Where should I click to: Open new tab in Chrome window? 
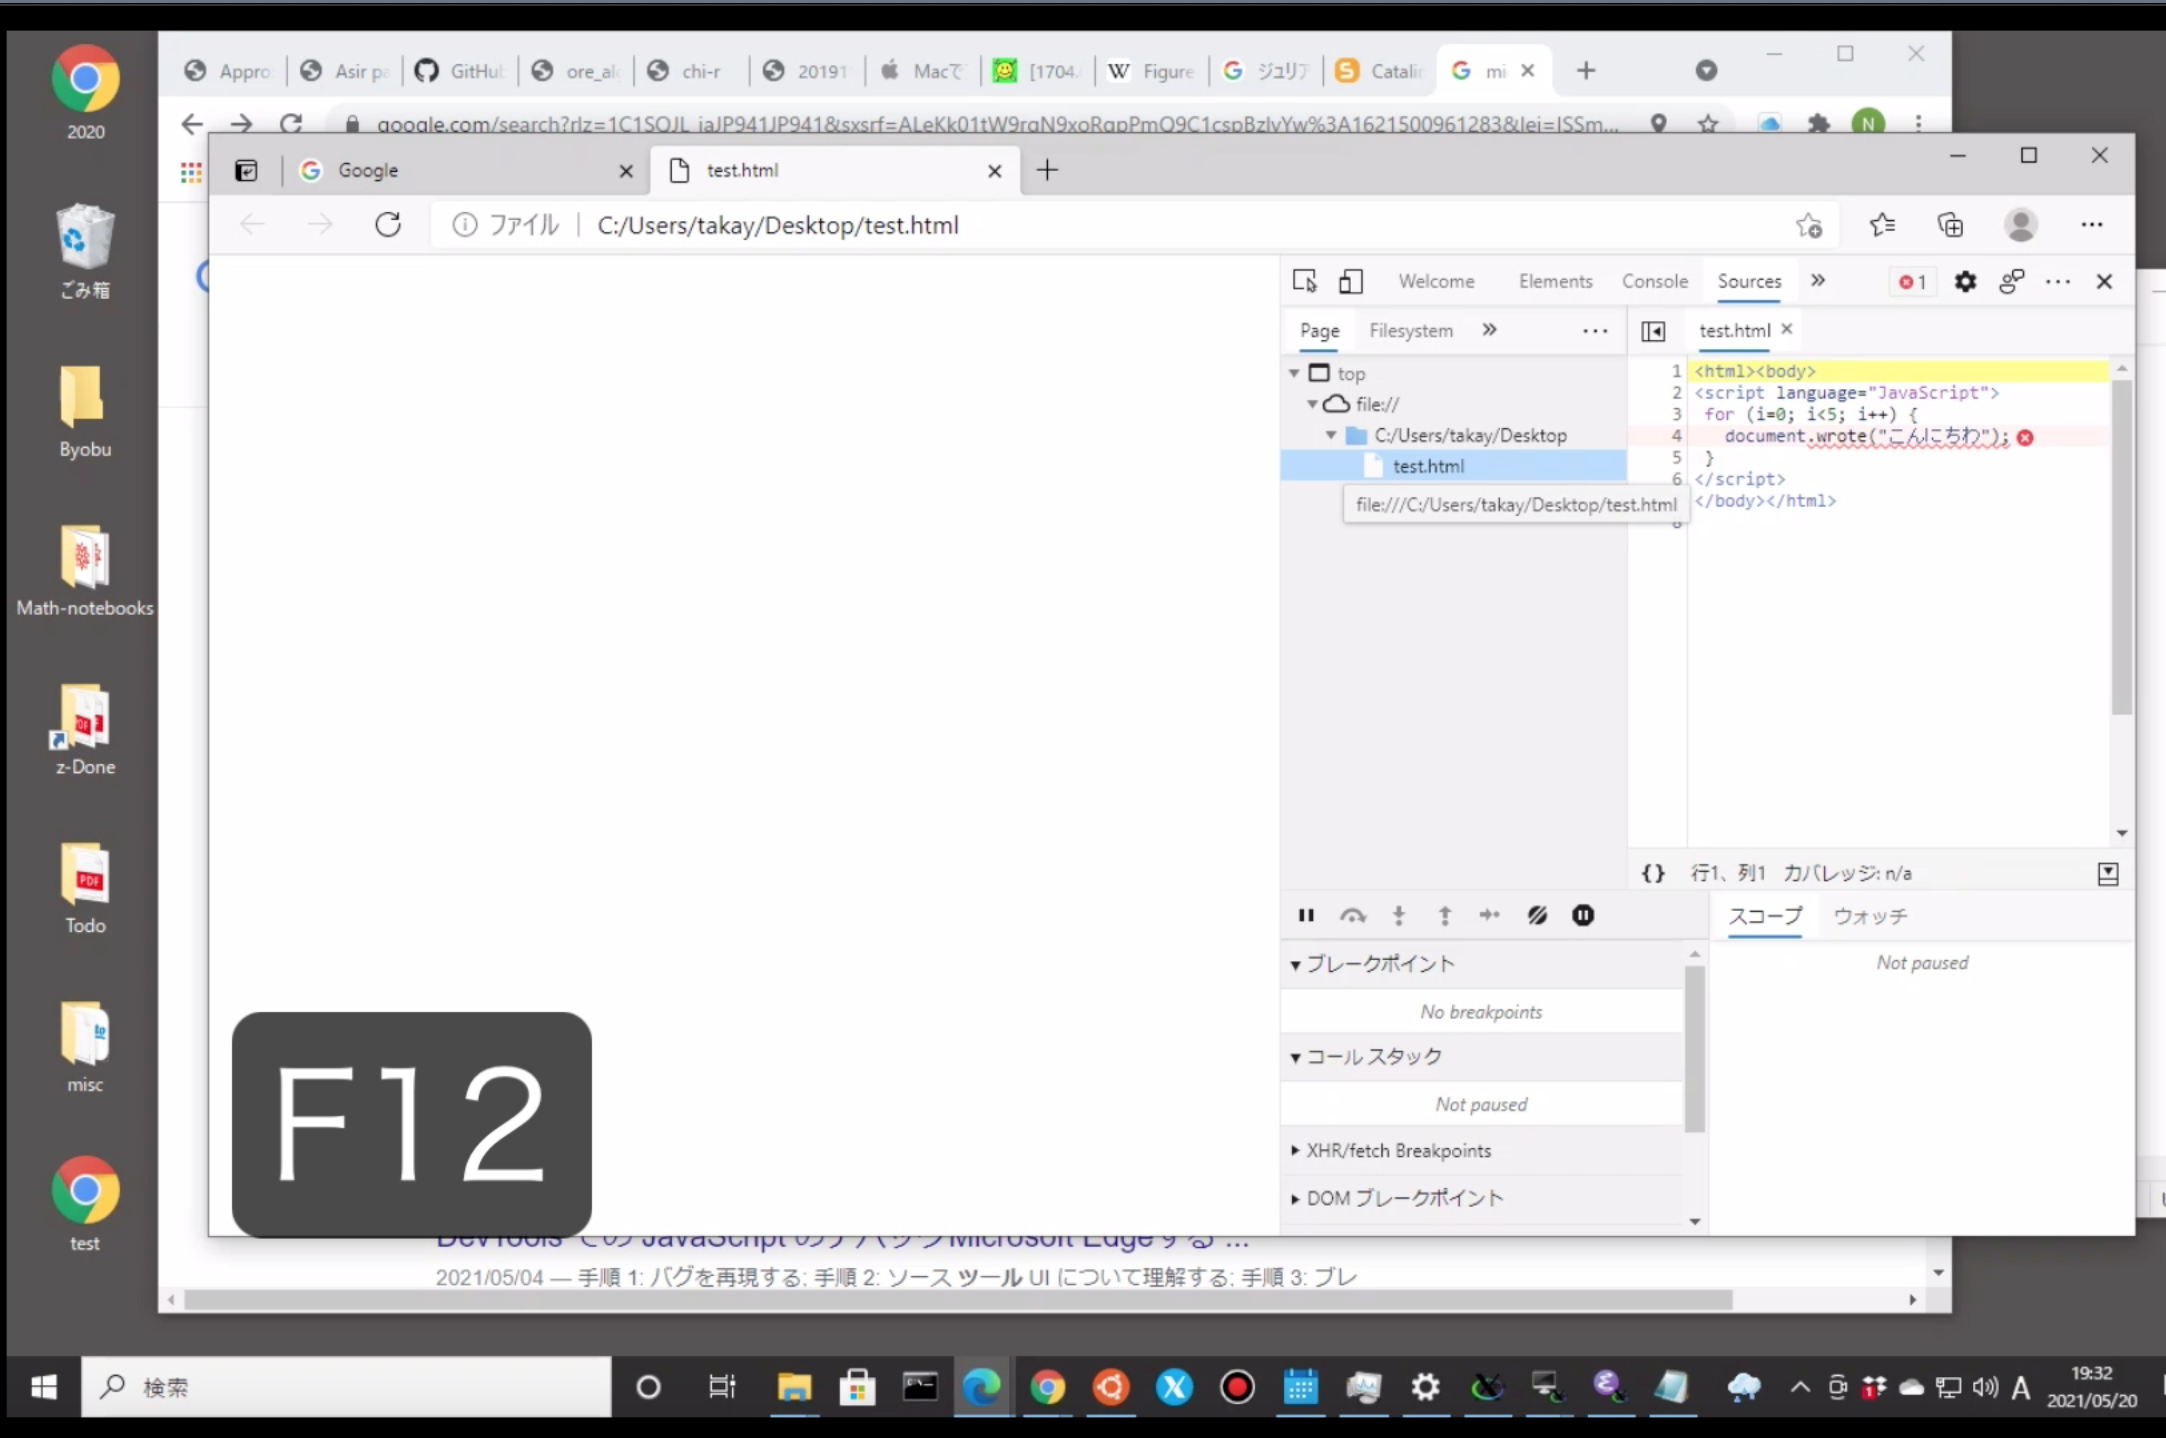coord(1586,70)
